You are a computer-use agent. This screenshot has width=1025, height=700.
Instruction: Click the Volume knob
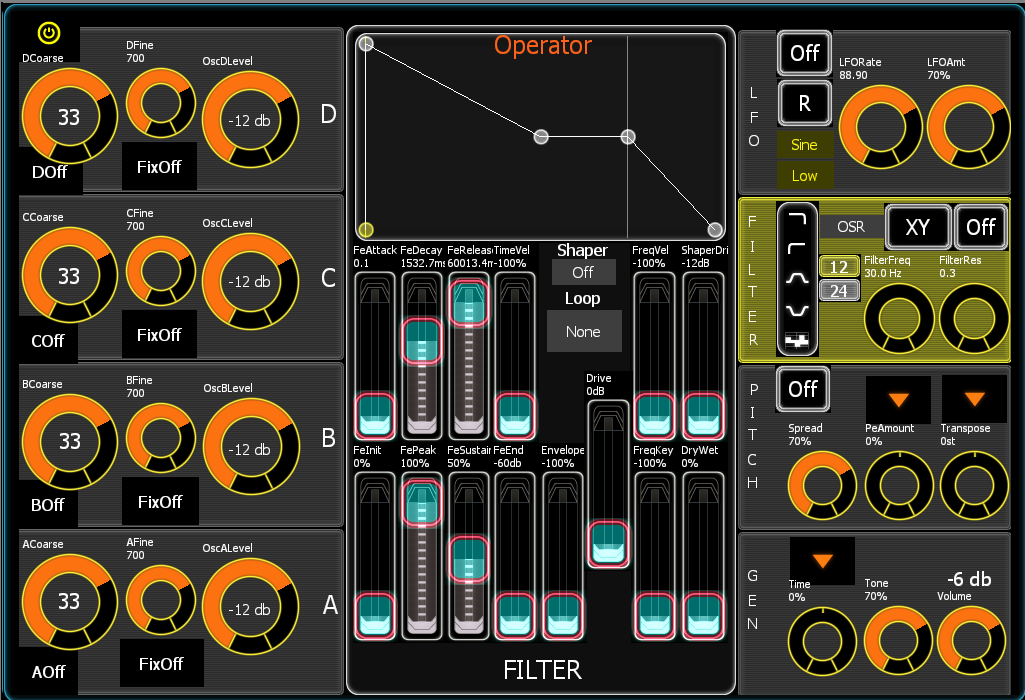[973, 641]
